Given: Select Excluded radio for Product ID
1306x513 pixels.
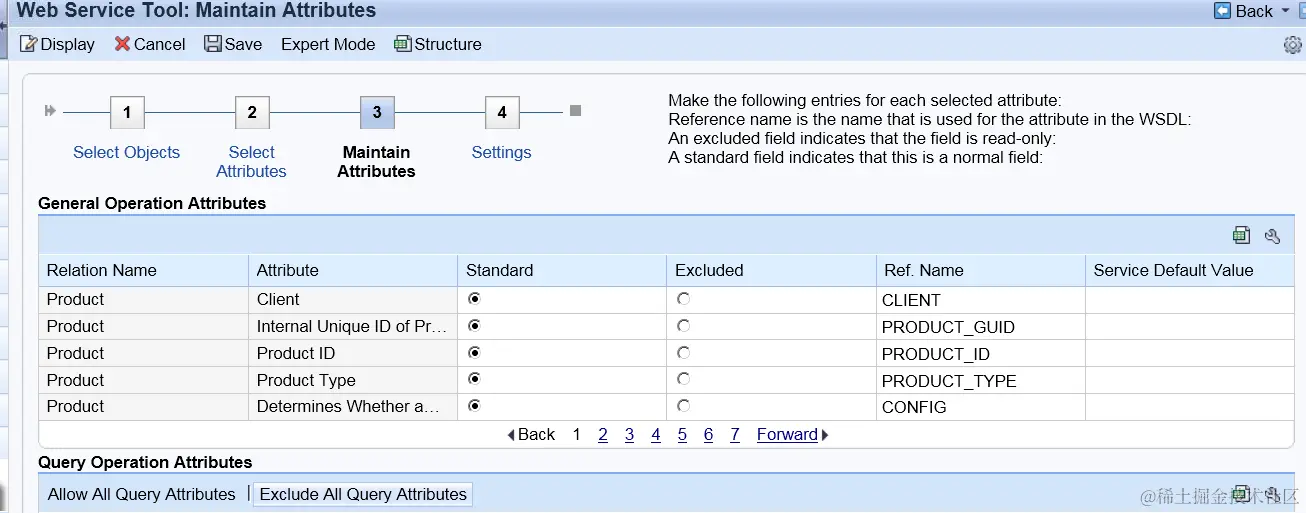Looking at the screenshot, I should coord(683,353).
